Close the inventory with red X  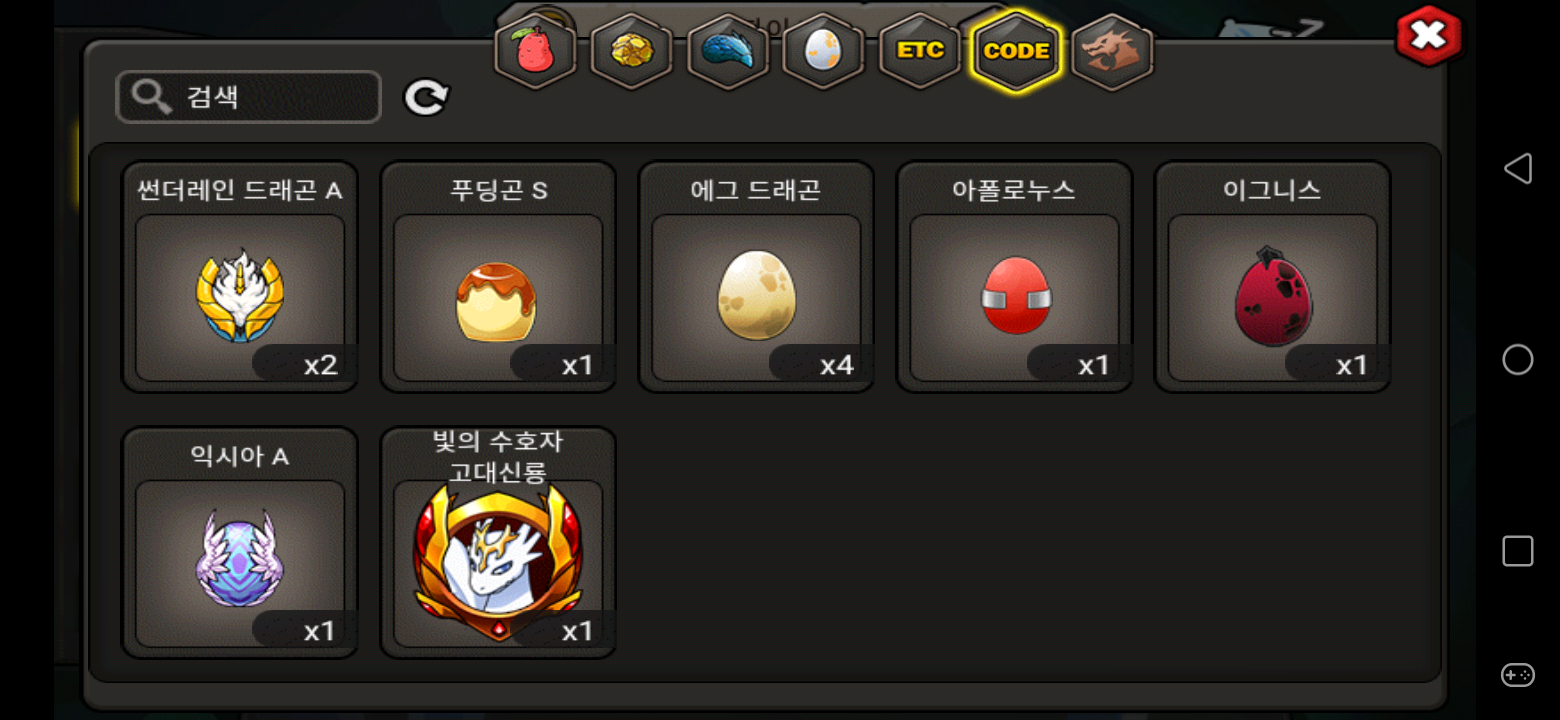coord(1429,36)
